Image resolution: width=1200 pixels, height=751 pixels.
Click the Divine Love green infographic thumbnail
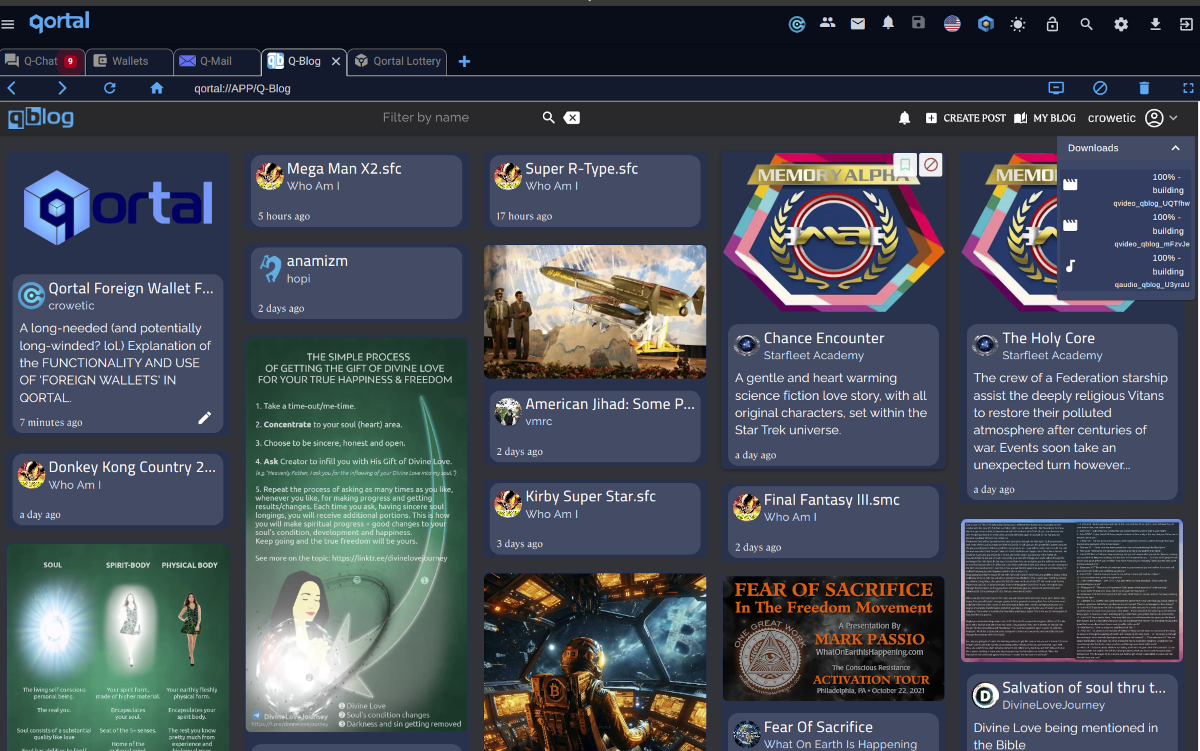click(357, 535)
